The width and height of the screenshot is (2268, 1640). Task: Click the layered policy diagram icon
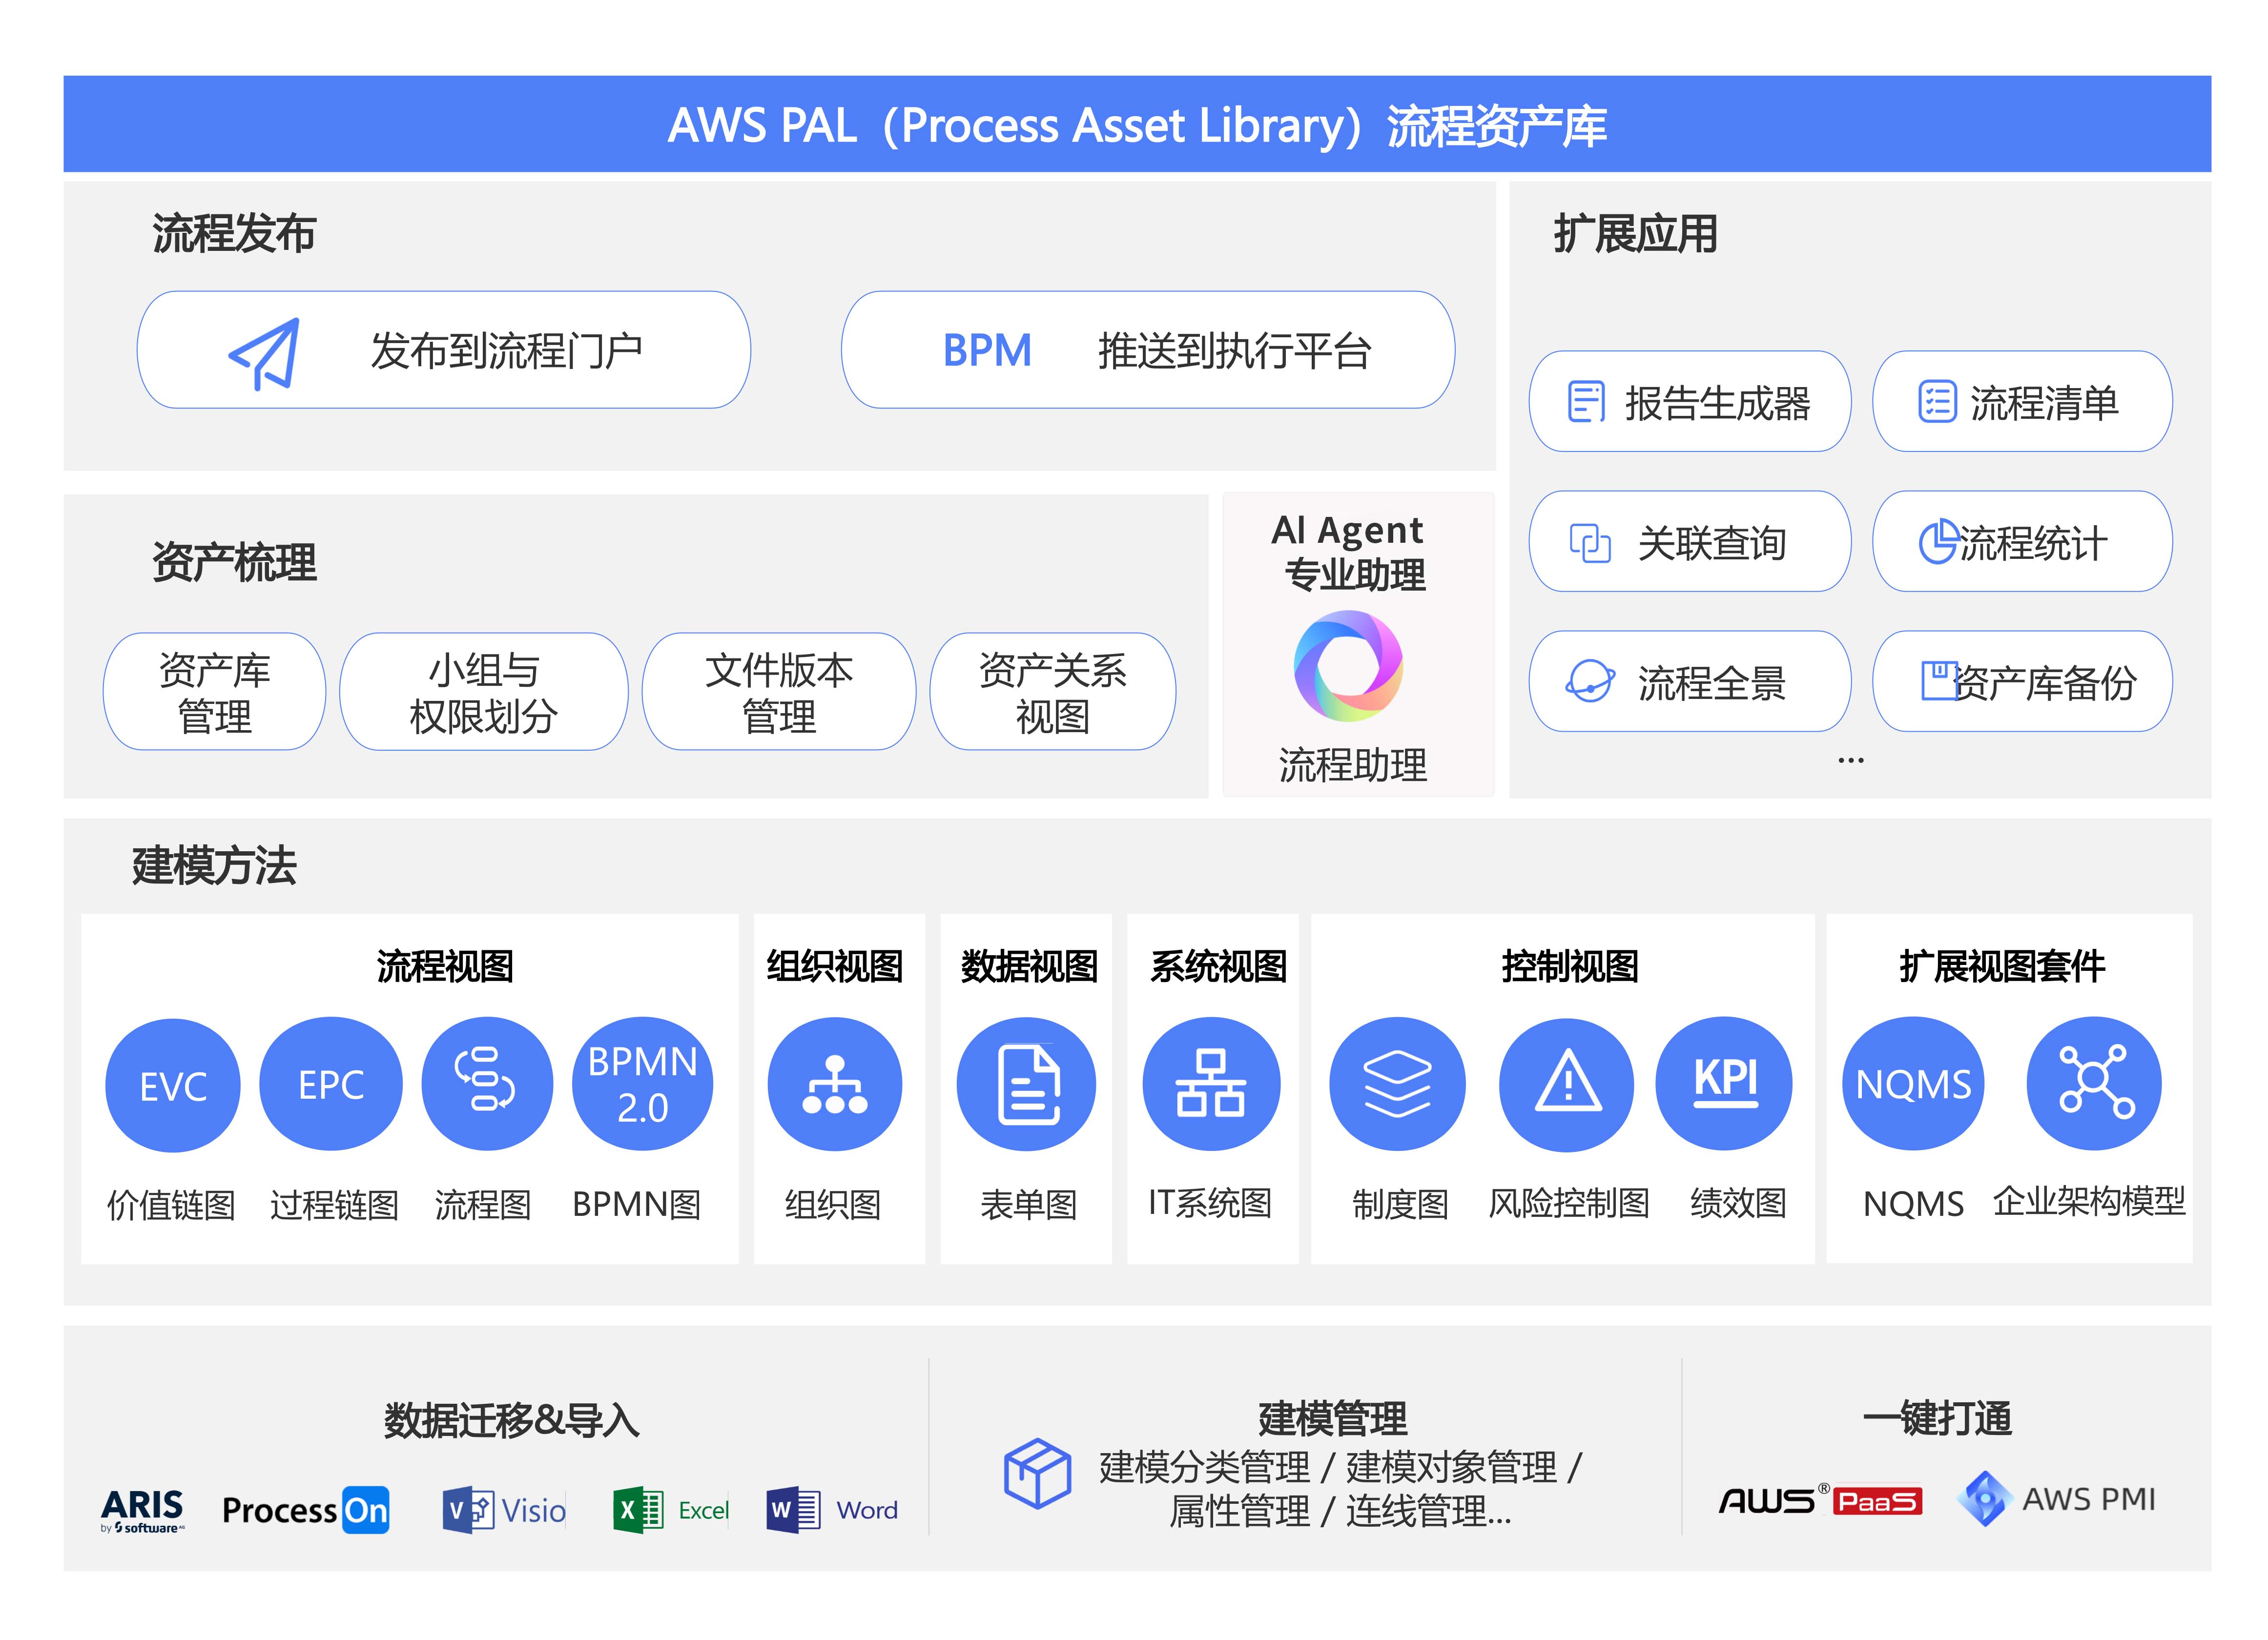click(x=1397, y=1084)
